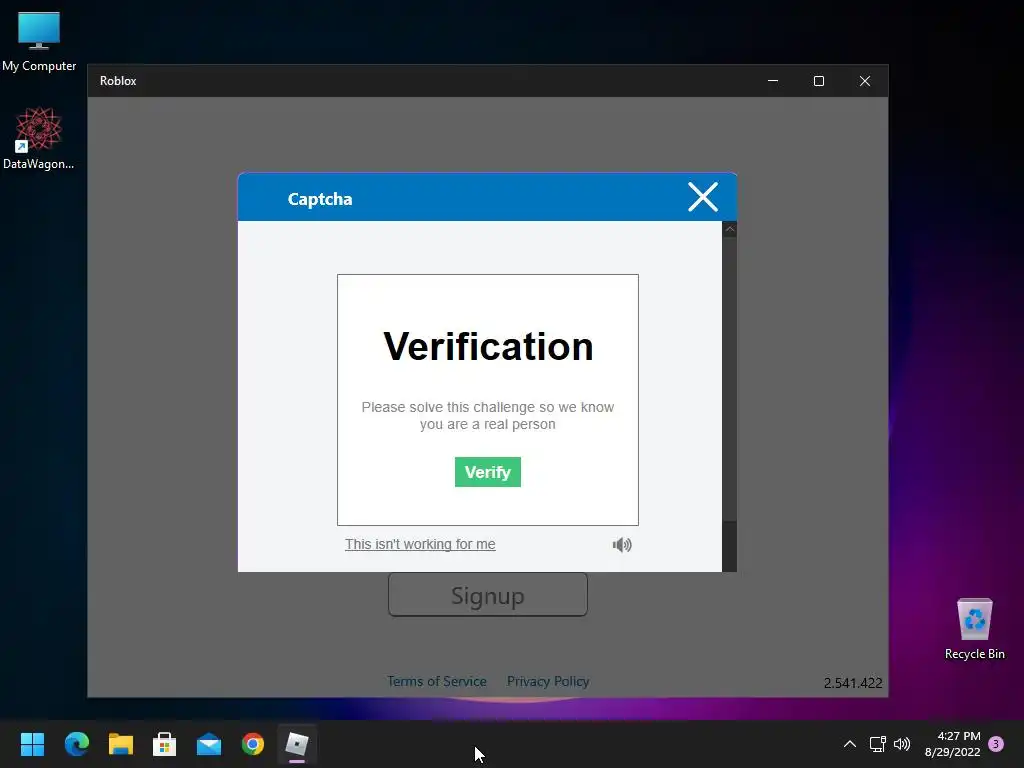1024x768 pixels.
Task: Launch Microsoft Edge from the taskbar
Action: (76, 744)
